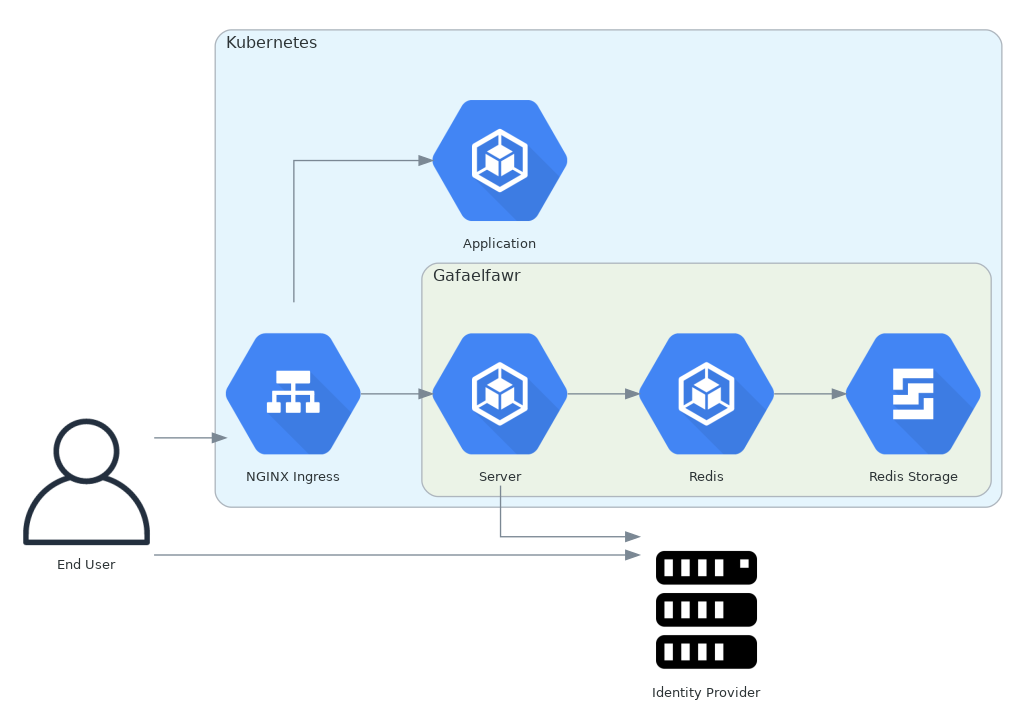Select the arrow from End User to NGINX Ingress
The height and width of the screenshot is (720, 1032).
coord(190,438)
